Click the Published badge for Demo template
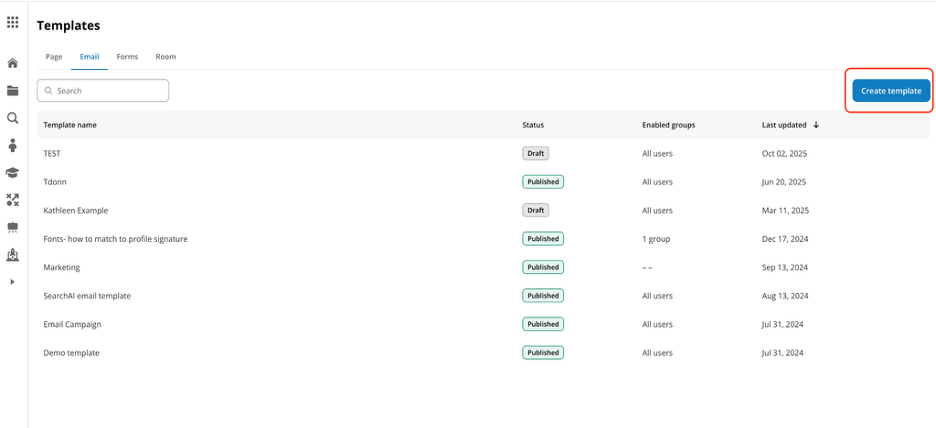 click(x=543, y=352)
